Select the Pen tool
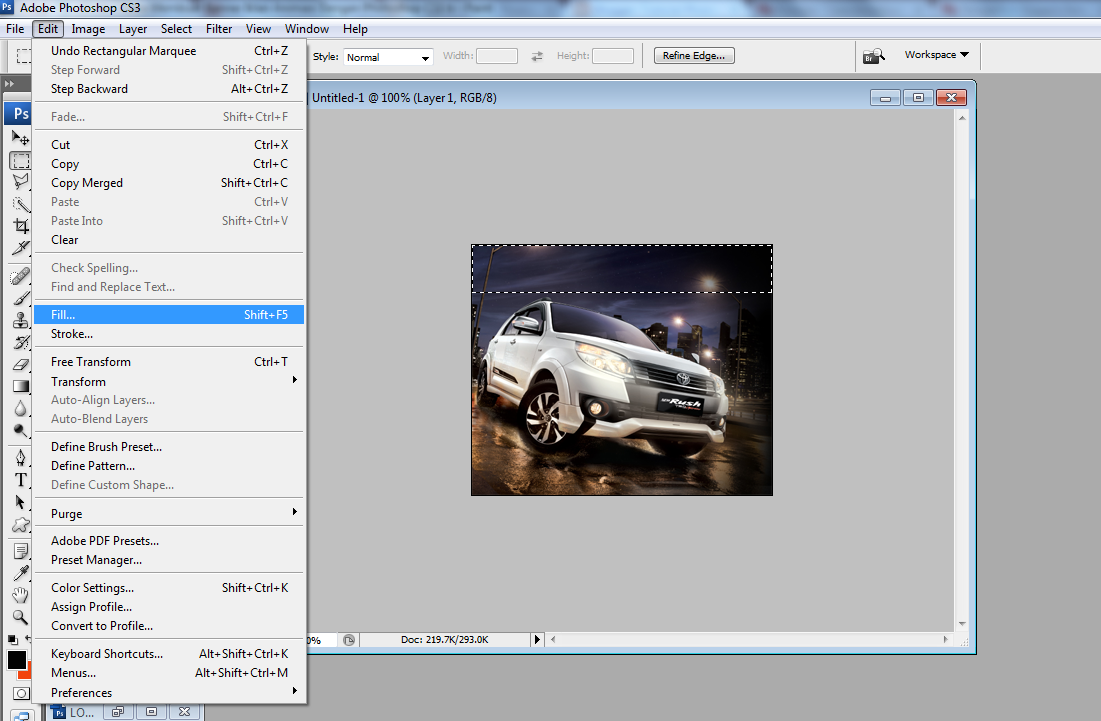 (x=20, y=458)
